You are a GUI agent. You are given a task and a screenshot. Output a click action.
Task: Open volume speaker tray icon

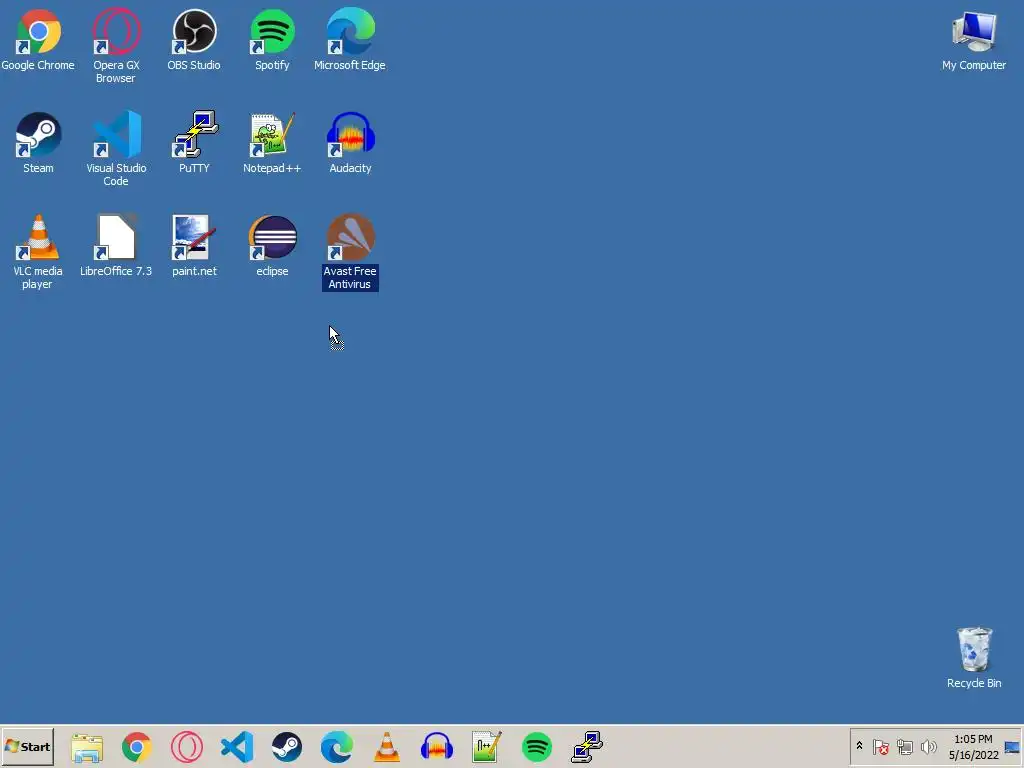coord(928,746)
